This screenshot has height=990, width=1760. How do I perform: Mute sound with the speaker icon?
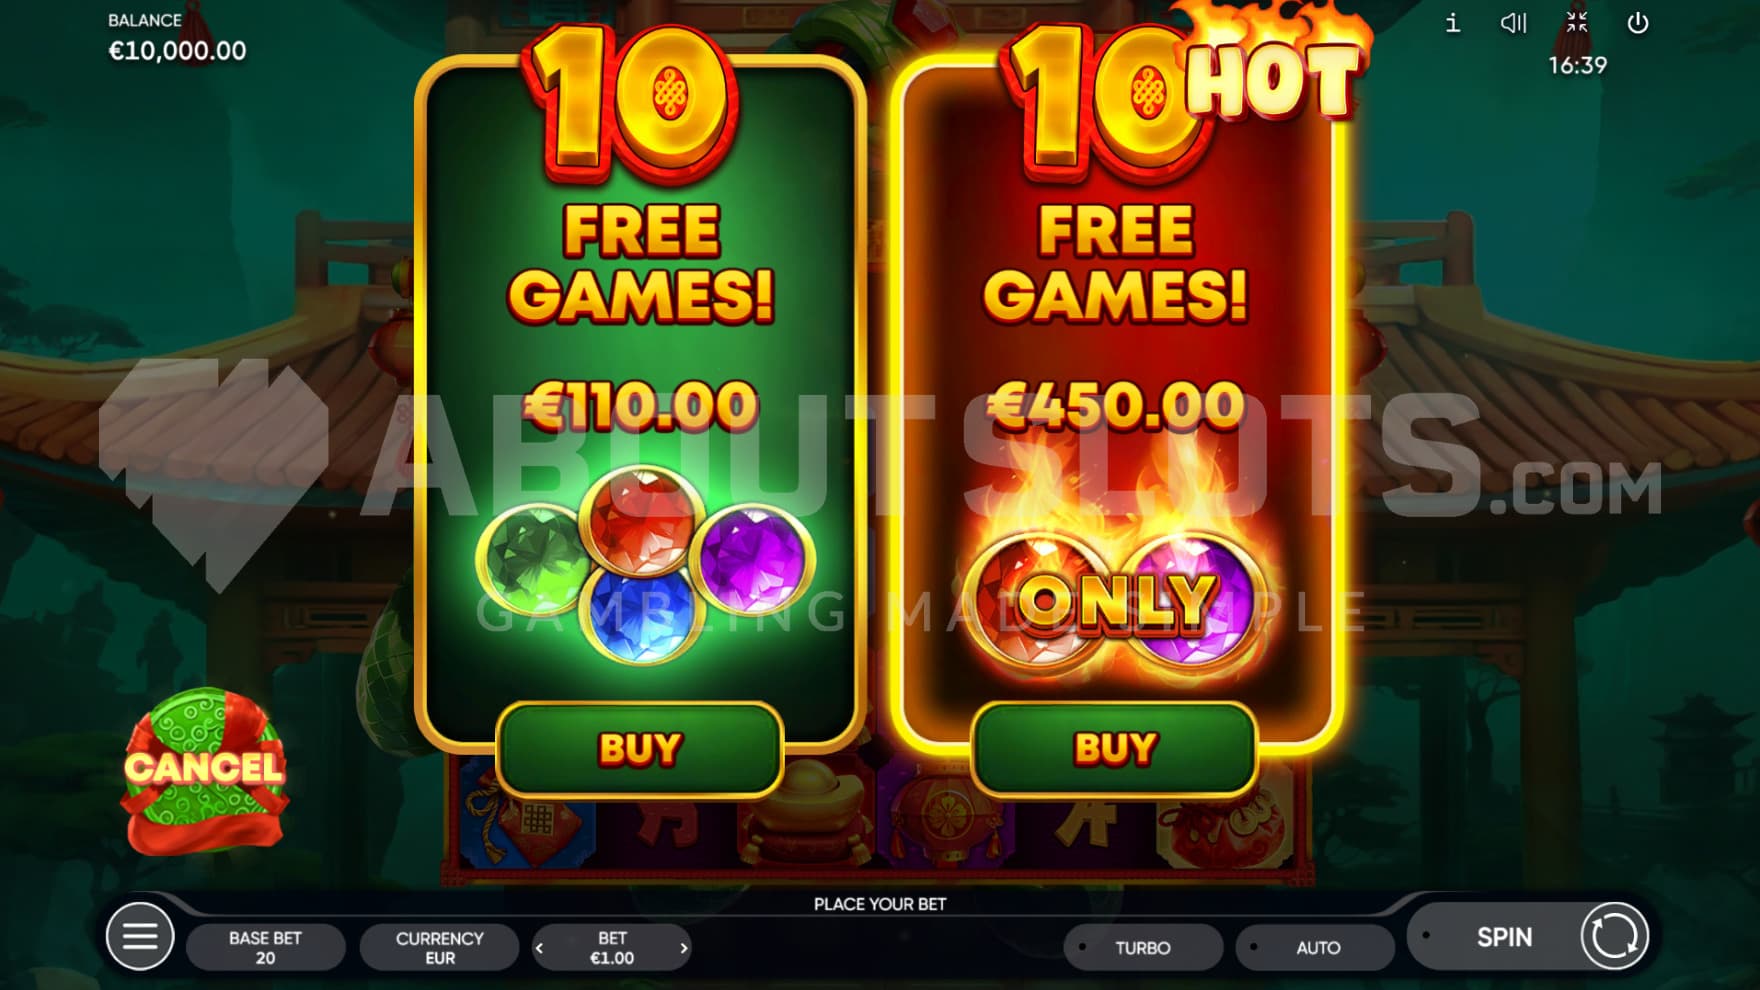point(1513,23)
